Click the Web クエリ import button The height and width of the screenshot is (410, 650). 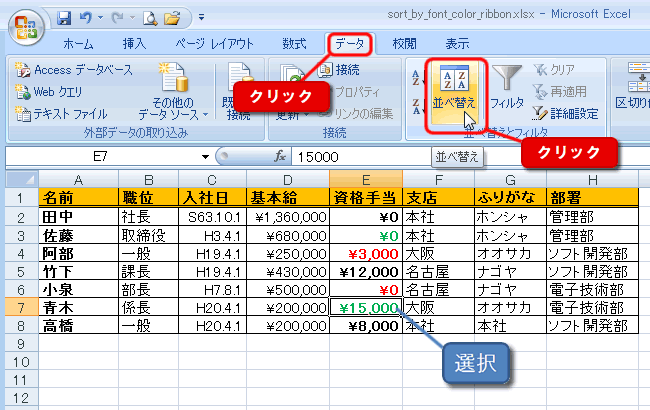[49, 92]
